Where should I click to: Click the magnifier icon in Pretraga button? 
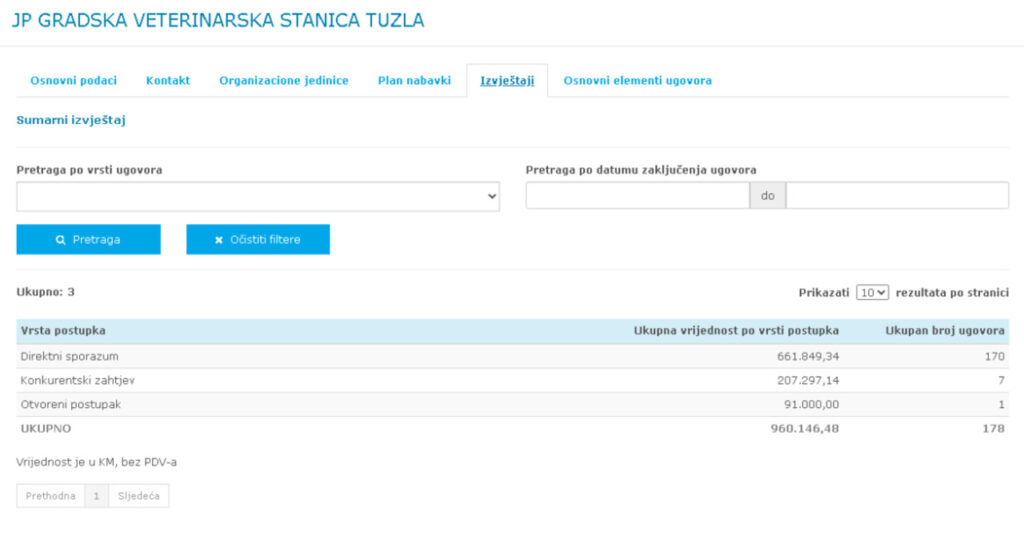click(61, 240)
